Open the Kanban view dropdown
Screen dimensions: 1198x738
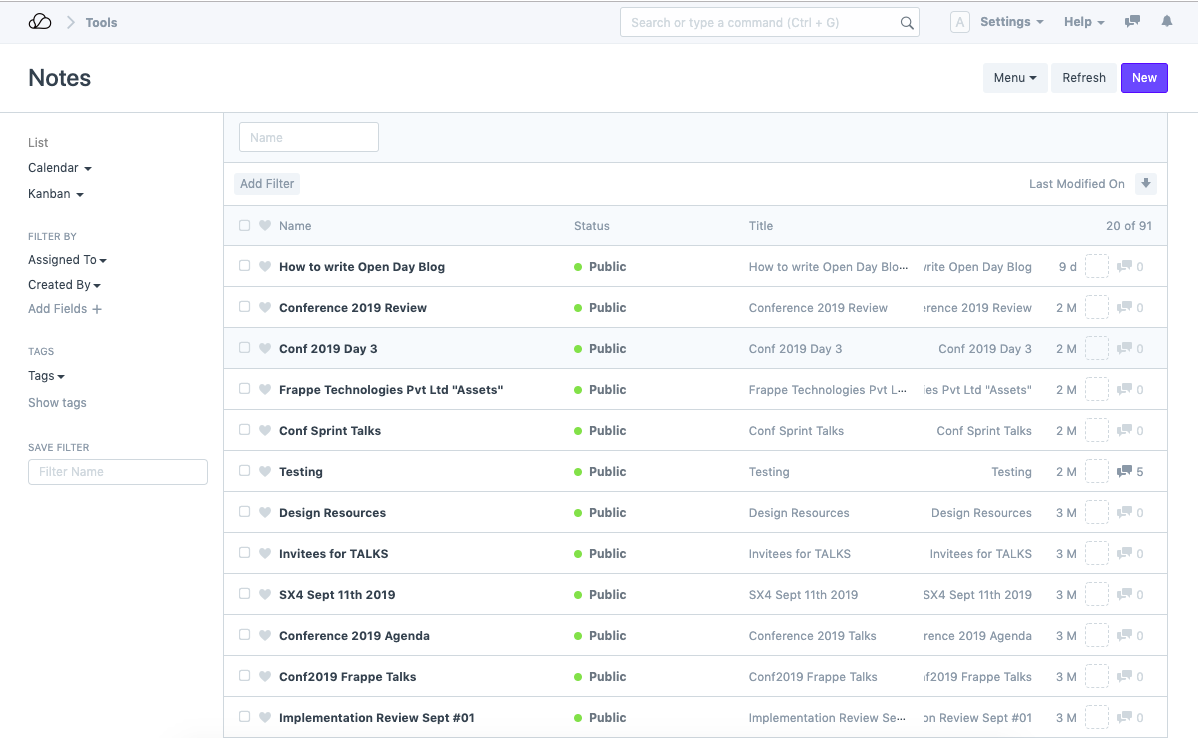click(x=56, y=194)
